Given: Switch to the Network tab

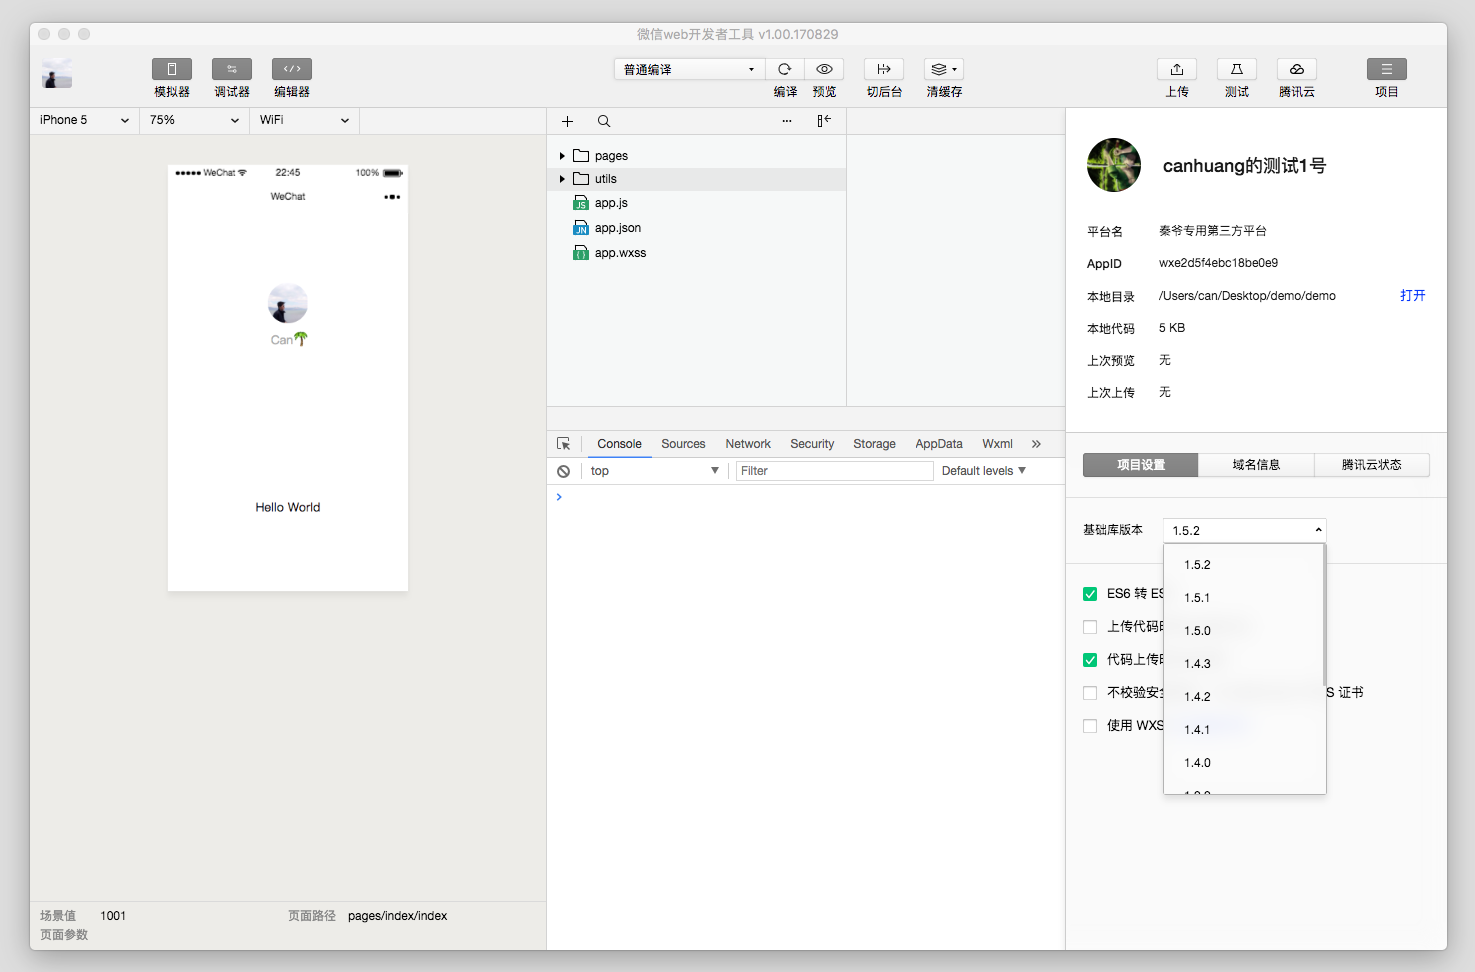Looking at the screenshot, I should click(747, 444).
